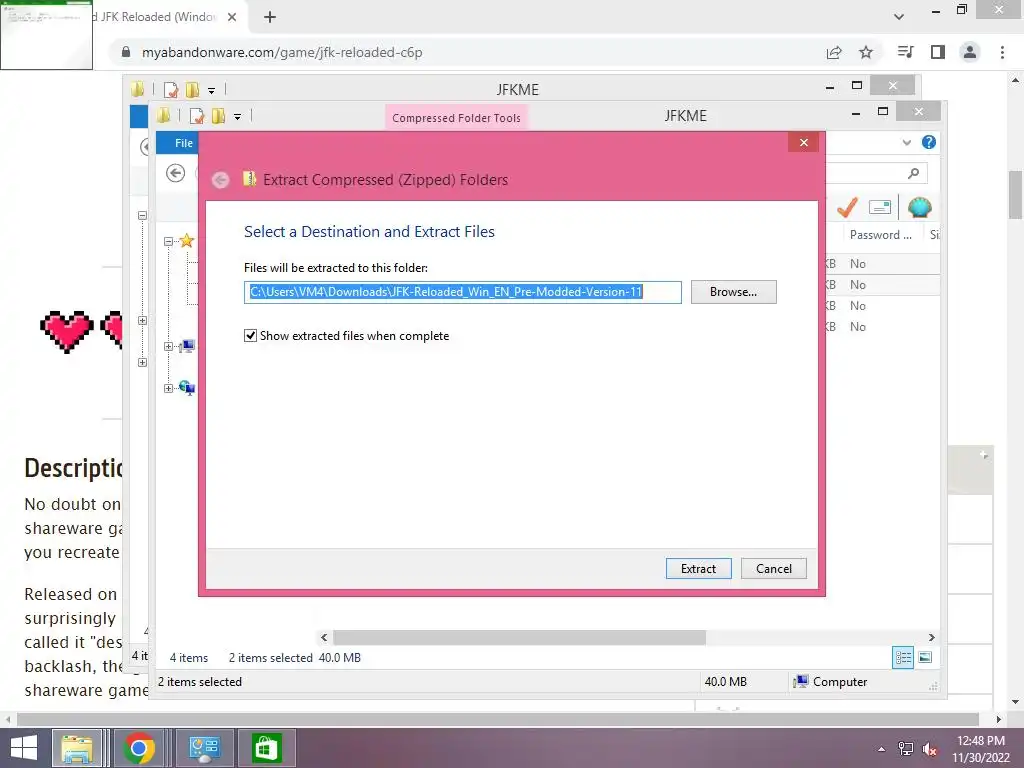This screenshot has height=768, width=1024.
Task: Open the Windows Start menu
Action: coord(24,748)
